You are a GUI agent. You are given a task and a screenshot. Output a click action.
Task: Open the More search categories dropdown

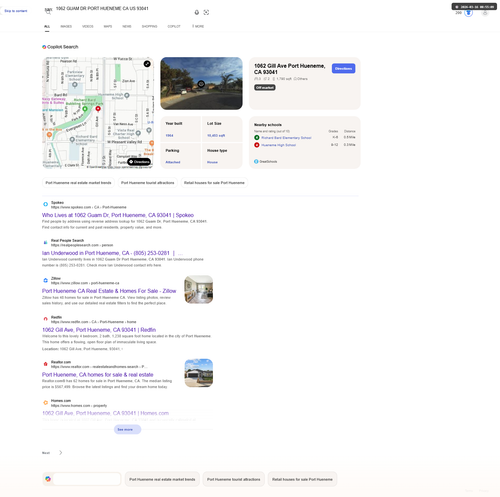(x=198, y=26)
